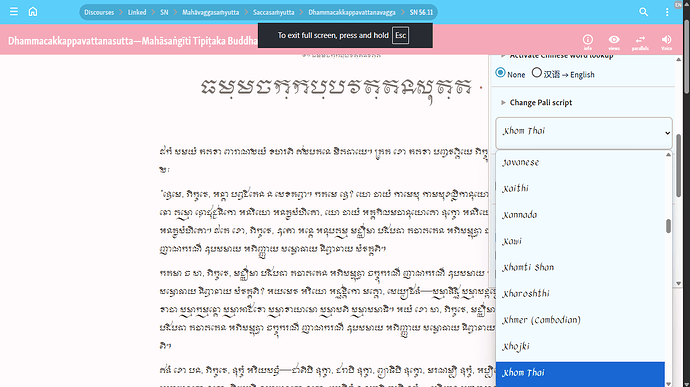
Task: Show sutta info panel
Action: pos(587,42)
